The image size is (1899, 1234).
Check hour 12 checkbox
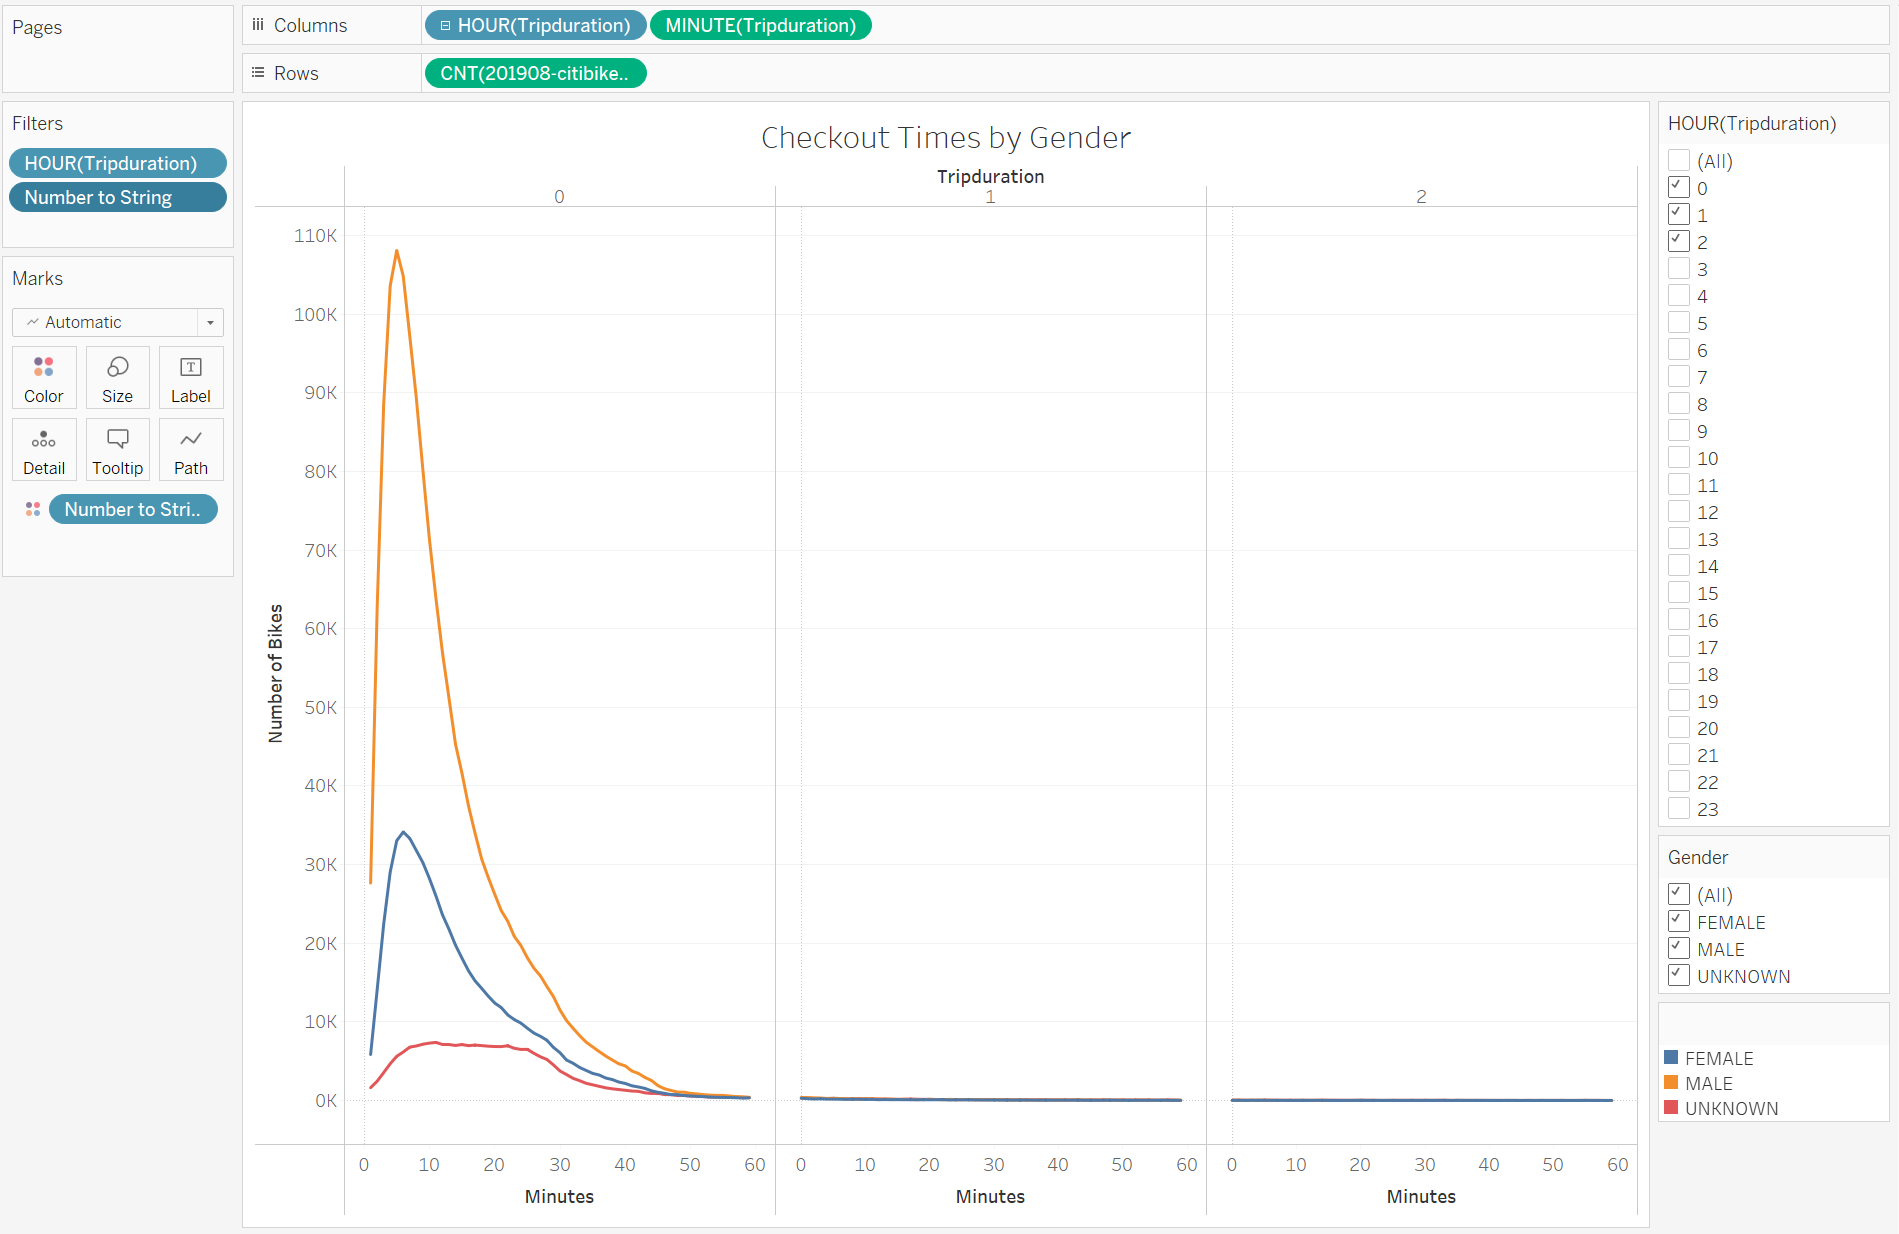[x=1679, y=511]
